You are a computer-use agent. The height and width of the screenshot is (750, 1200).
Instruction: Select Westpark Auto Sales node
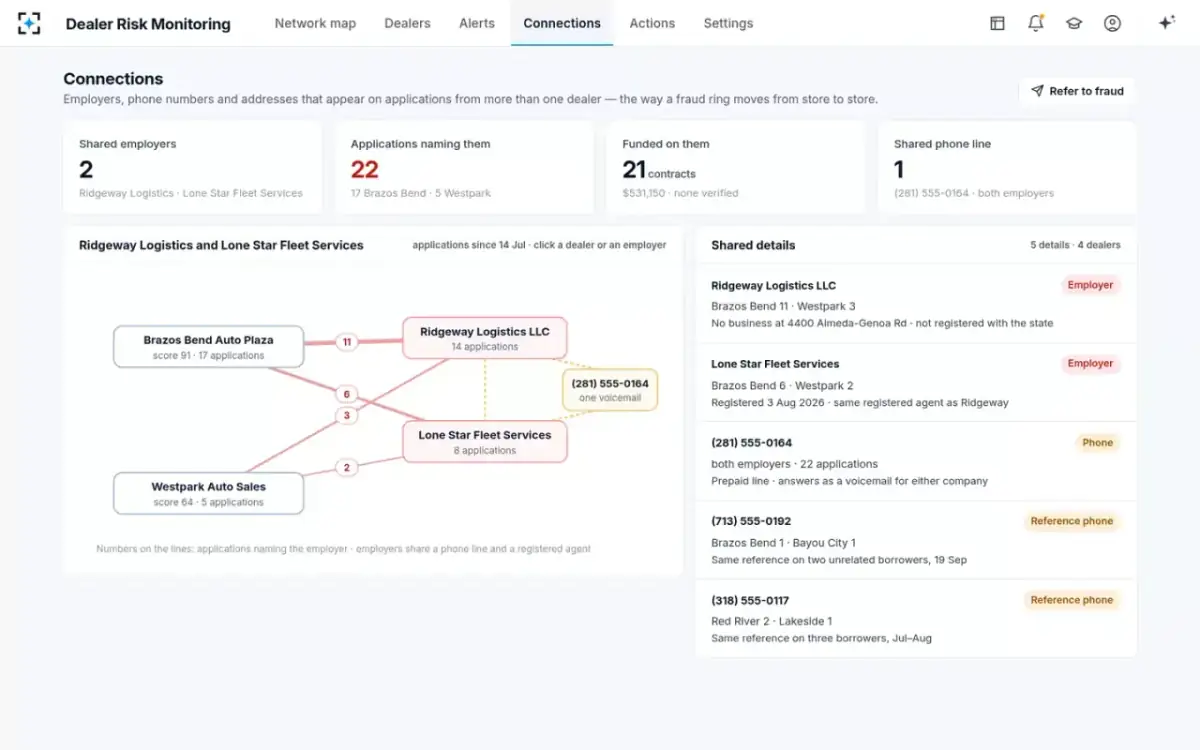(x=208, y=494)
